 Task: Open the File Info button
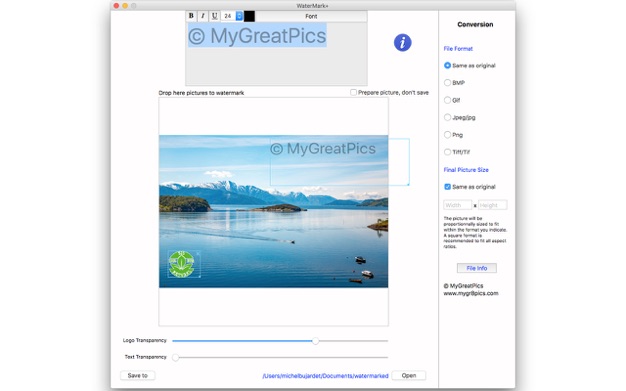coord(477,268)
